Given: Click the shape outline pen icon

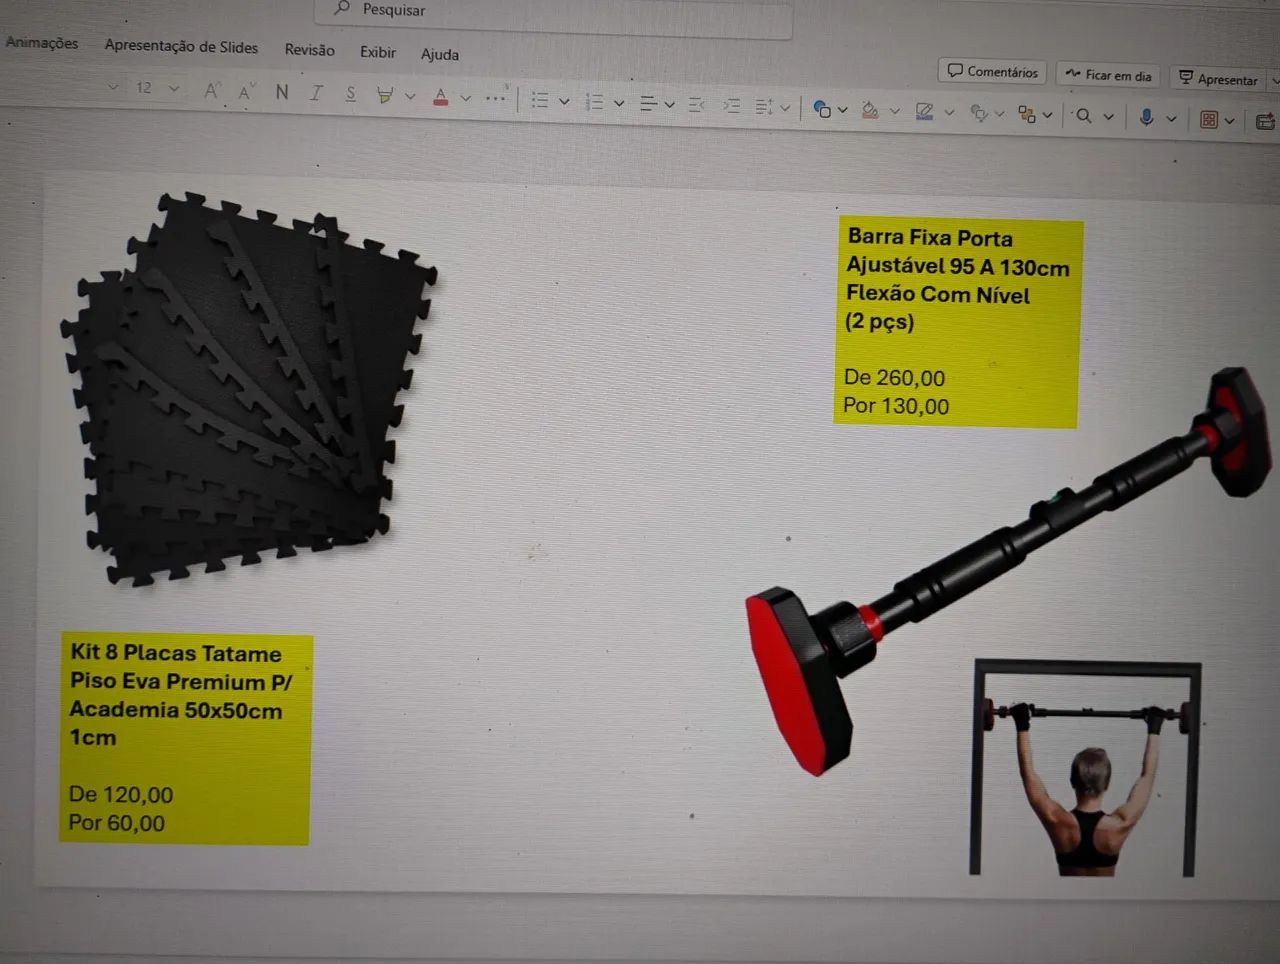Looking at the screenshot, I should point(925,112).
